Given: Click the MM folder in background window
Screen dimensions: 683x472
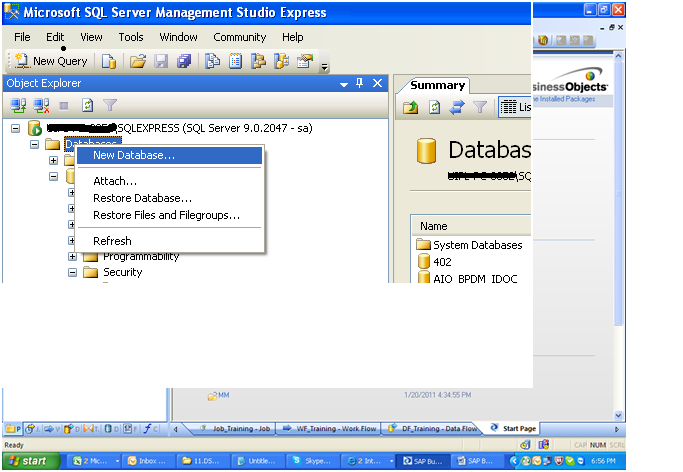Looking at the screenshot, I should click(218, 395).
